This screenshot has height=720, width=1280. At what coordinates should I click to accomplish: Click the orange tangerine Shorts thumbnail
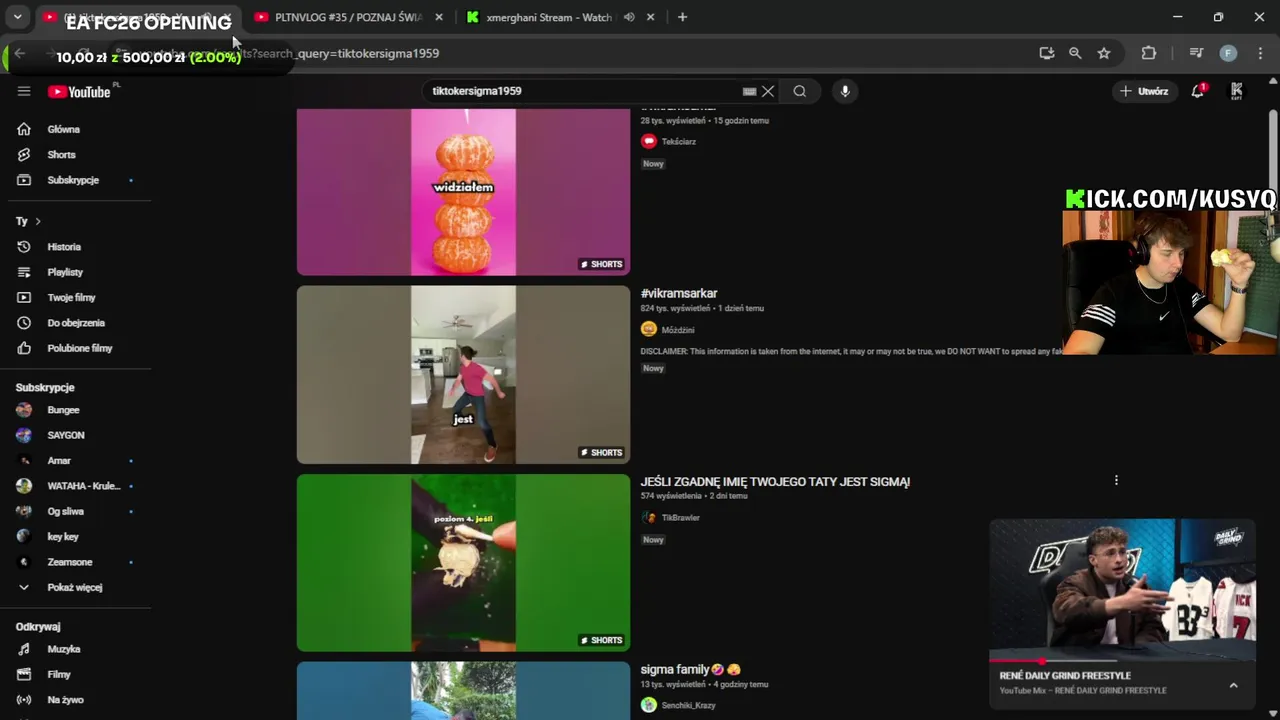coord(463,192)
